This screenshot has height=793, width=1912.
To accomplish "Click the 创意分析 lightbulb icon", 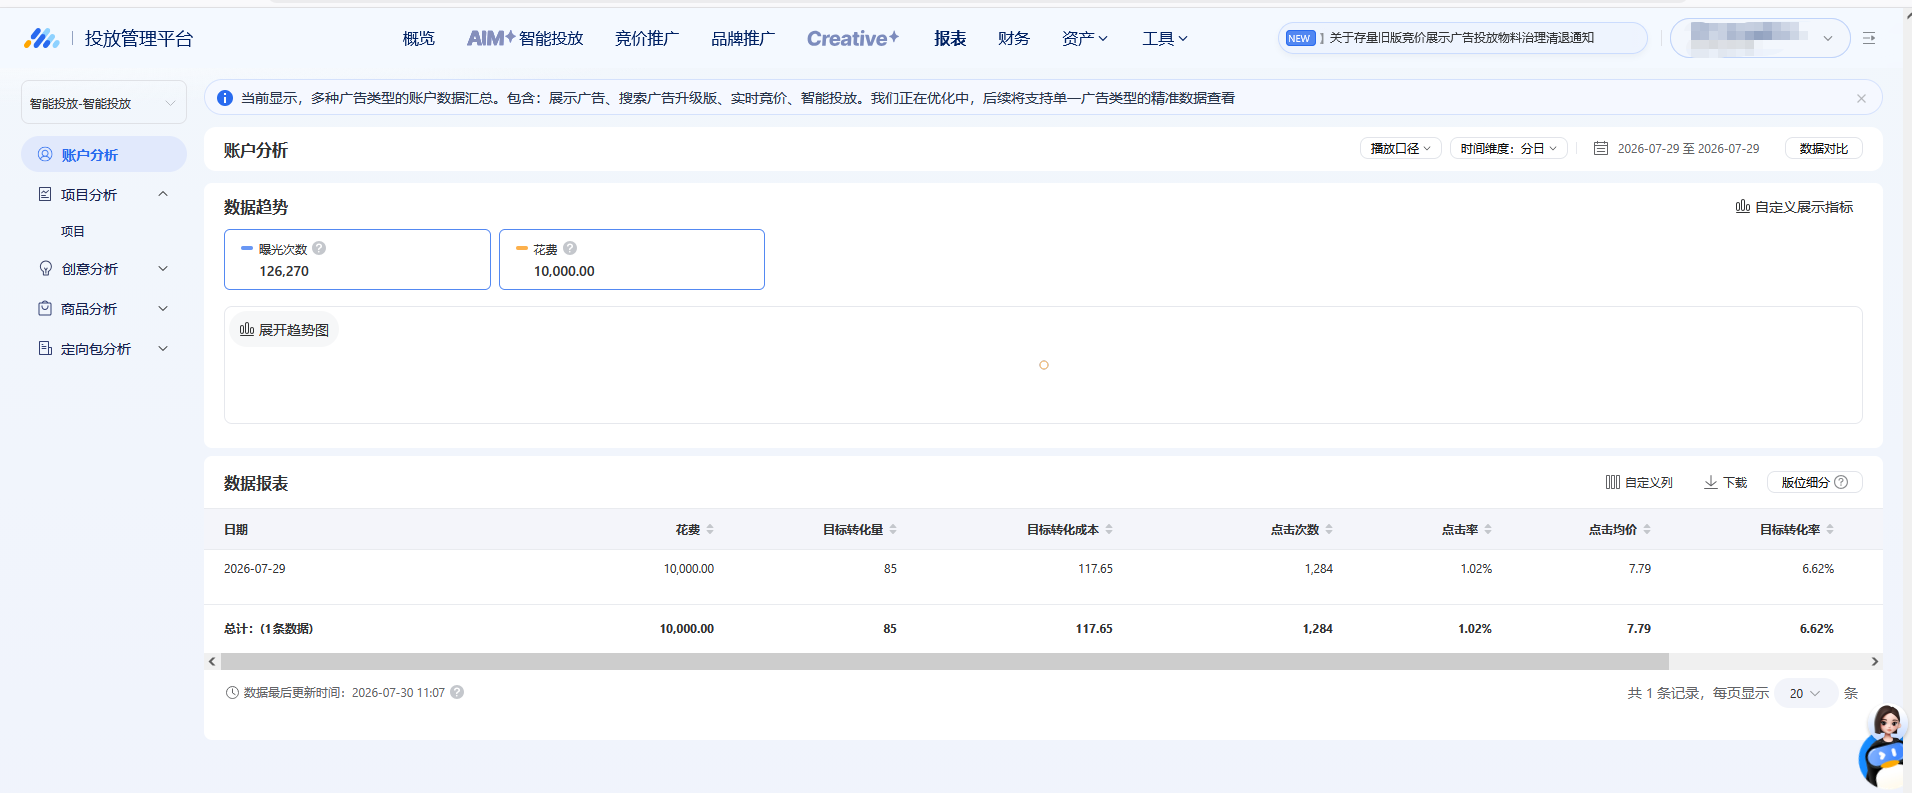I will click(x=45, y=268).
